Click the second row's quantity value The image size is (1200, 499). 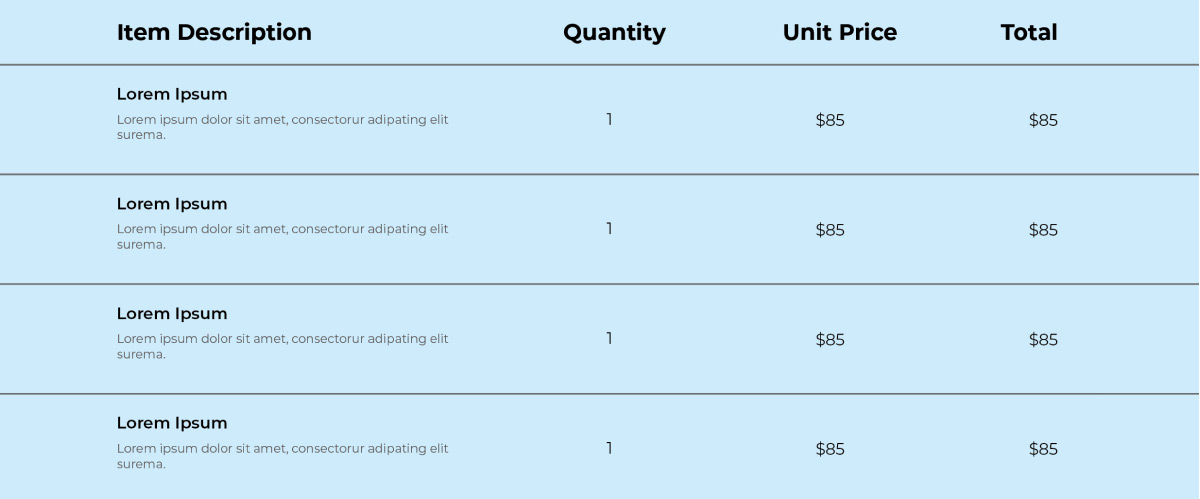[609, 229]
